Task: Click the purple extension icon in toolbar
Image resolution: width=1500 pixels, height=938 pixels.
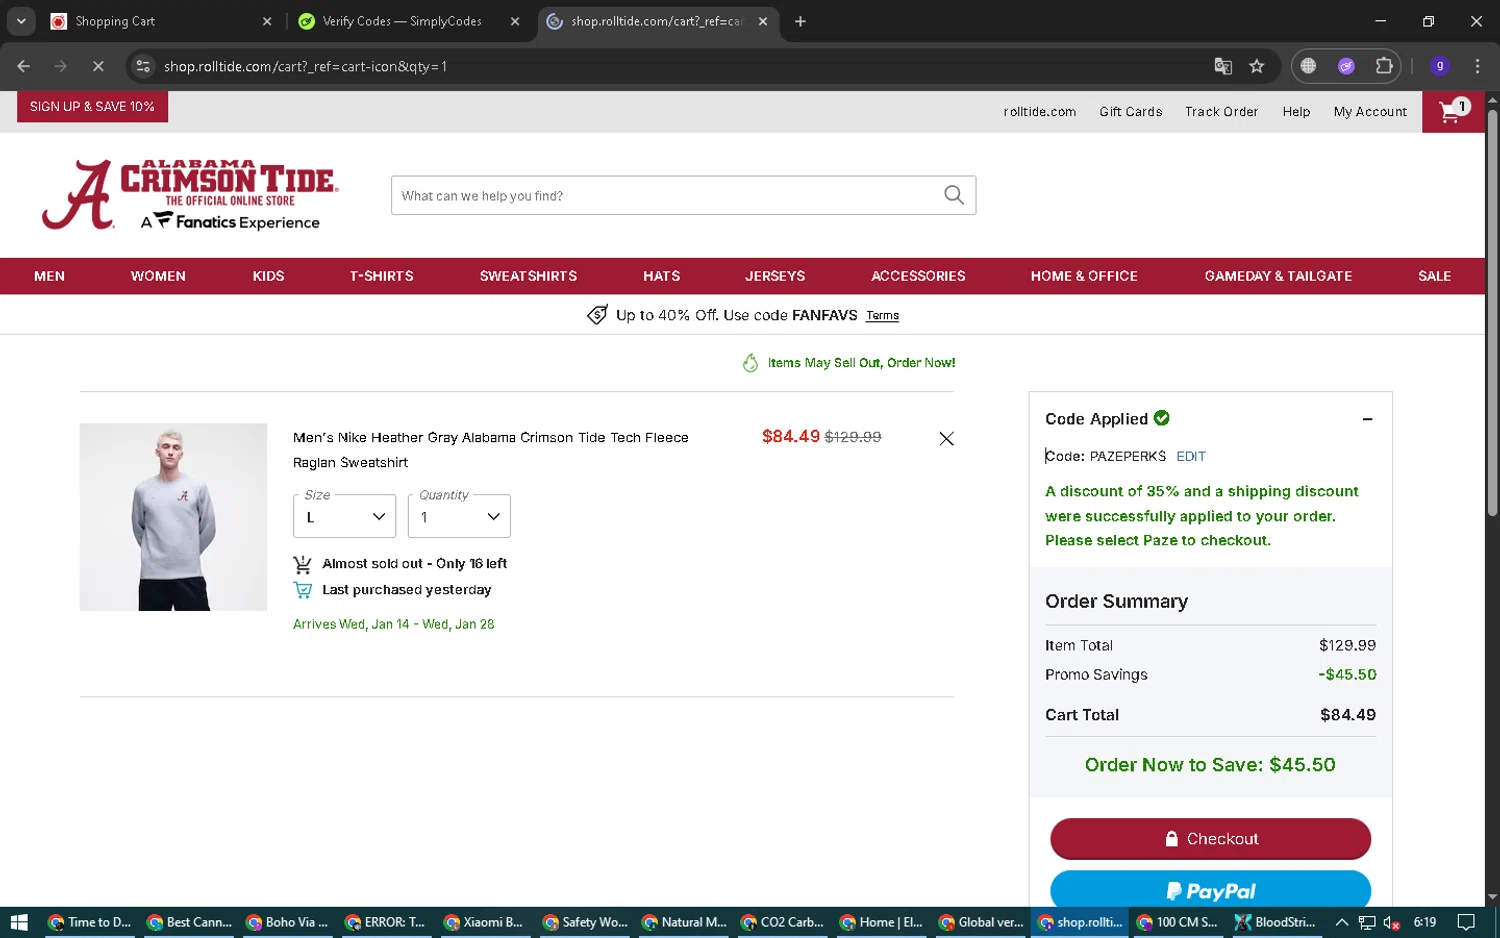Action: click(1346, 66)
